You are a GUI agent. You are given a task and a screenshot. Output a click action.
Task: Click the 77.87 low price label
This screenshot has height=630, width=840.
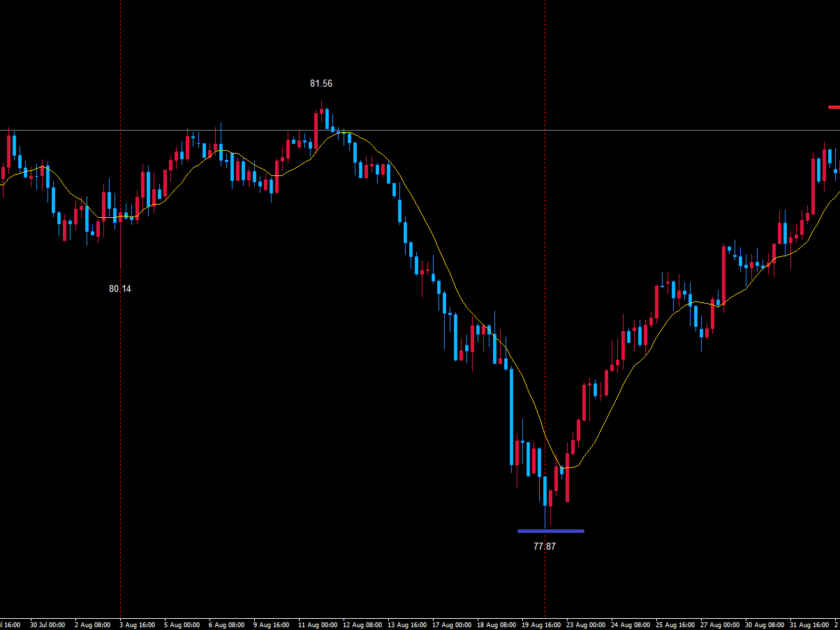(x=545, y=547)
